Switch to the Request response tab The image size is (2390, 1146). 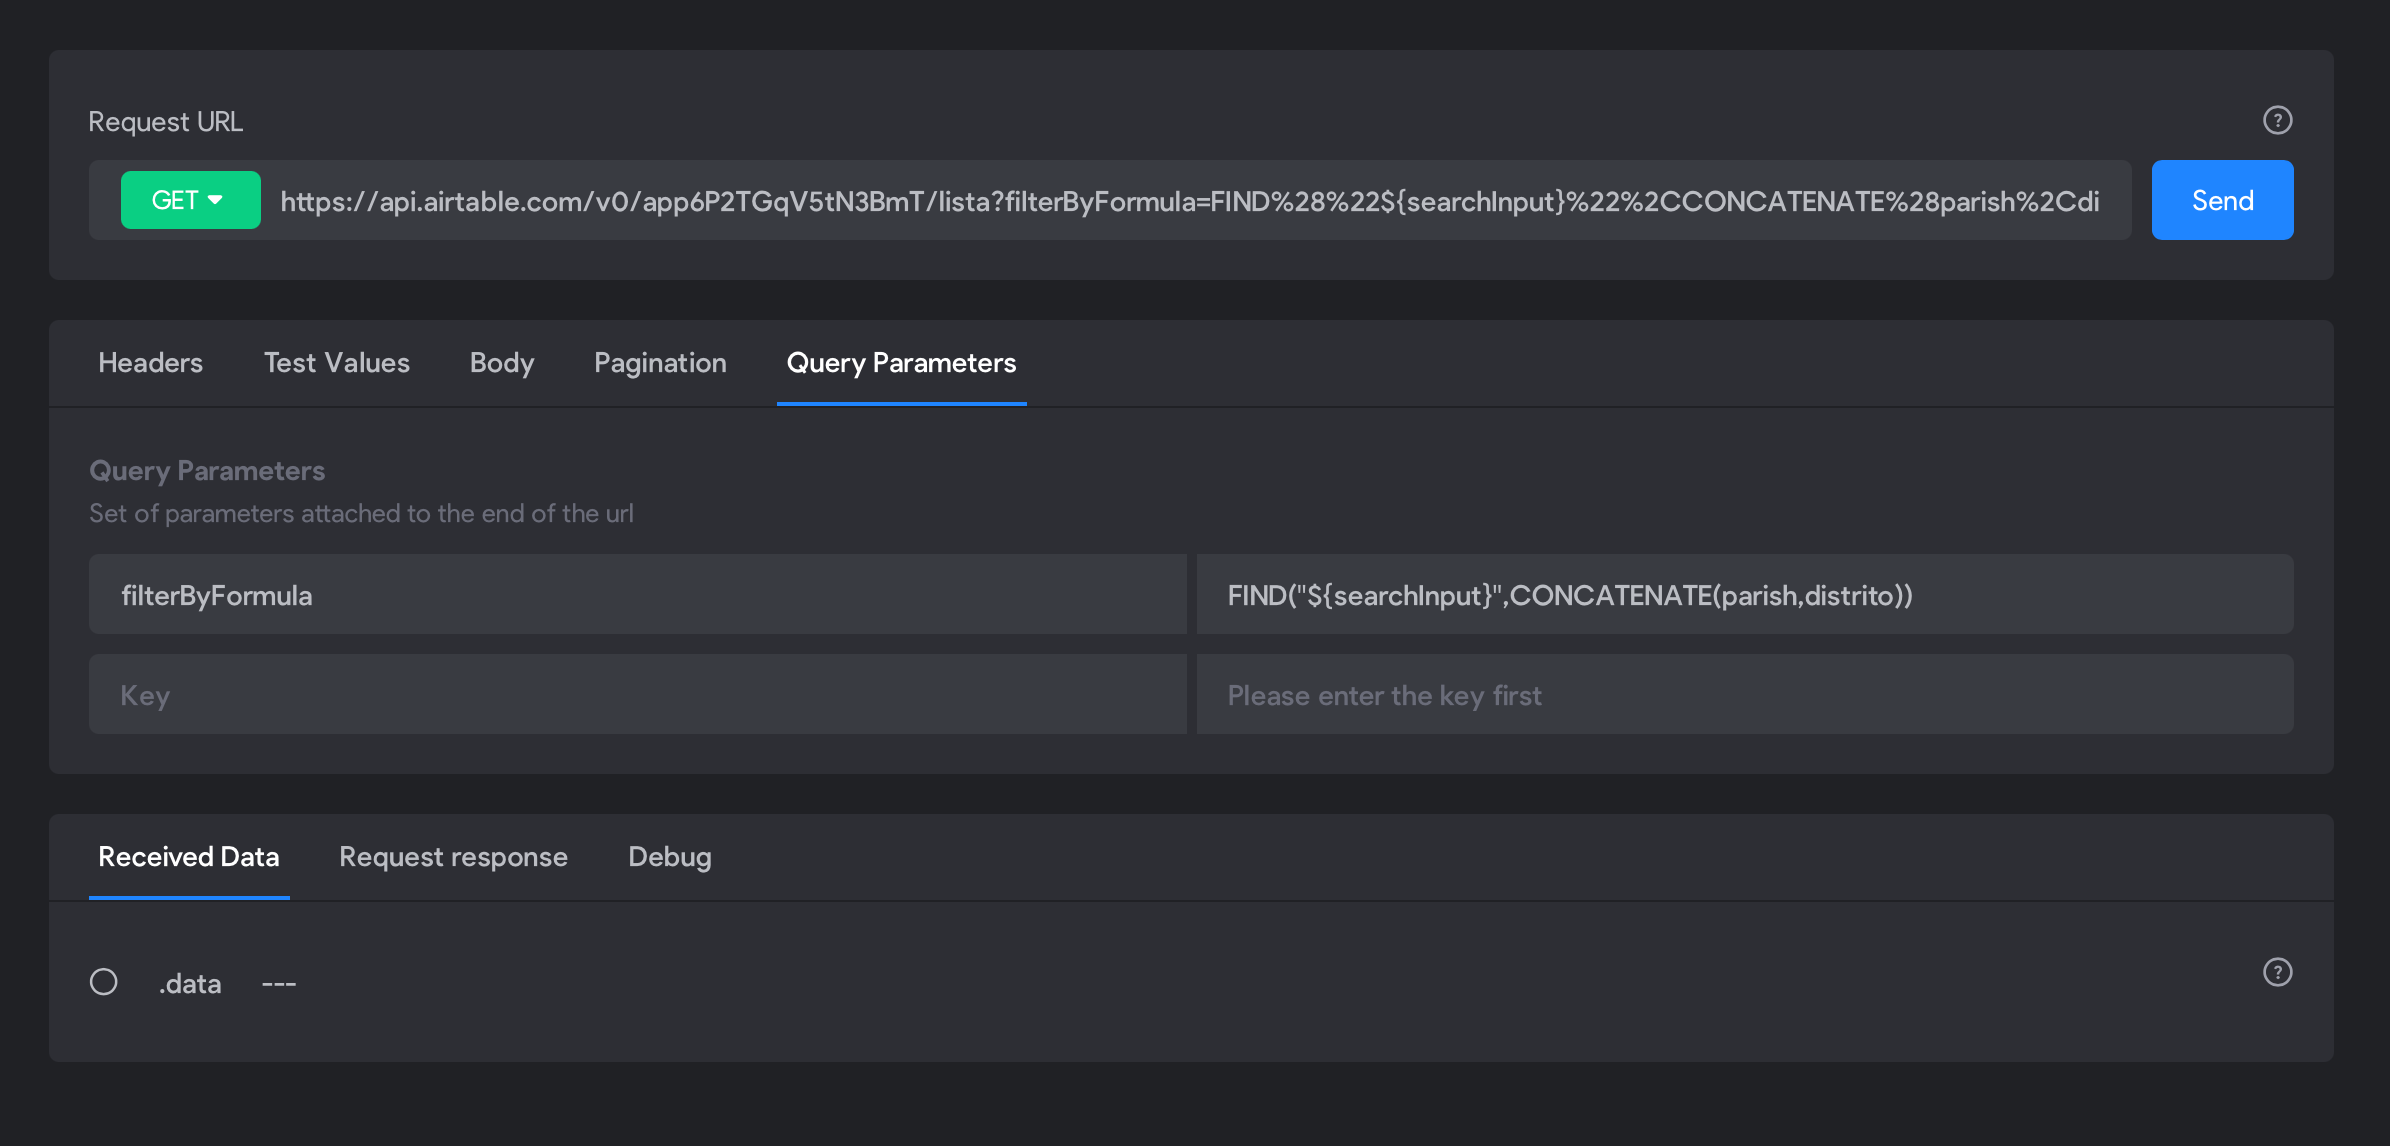click(x=453, y=857)
